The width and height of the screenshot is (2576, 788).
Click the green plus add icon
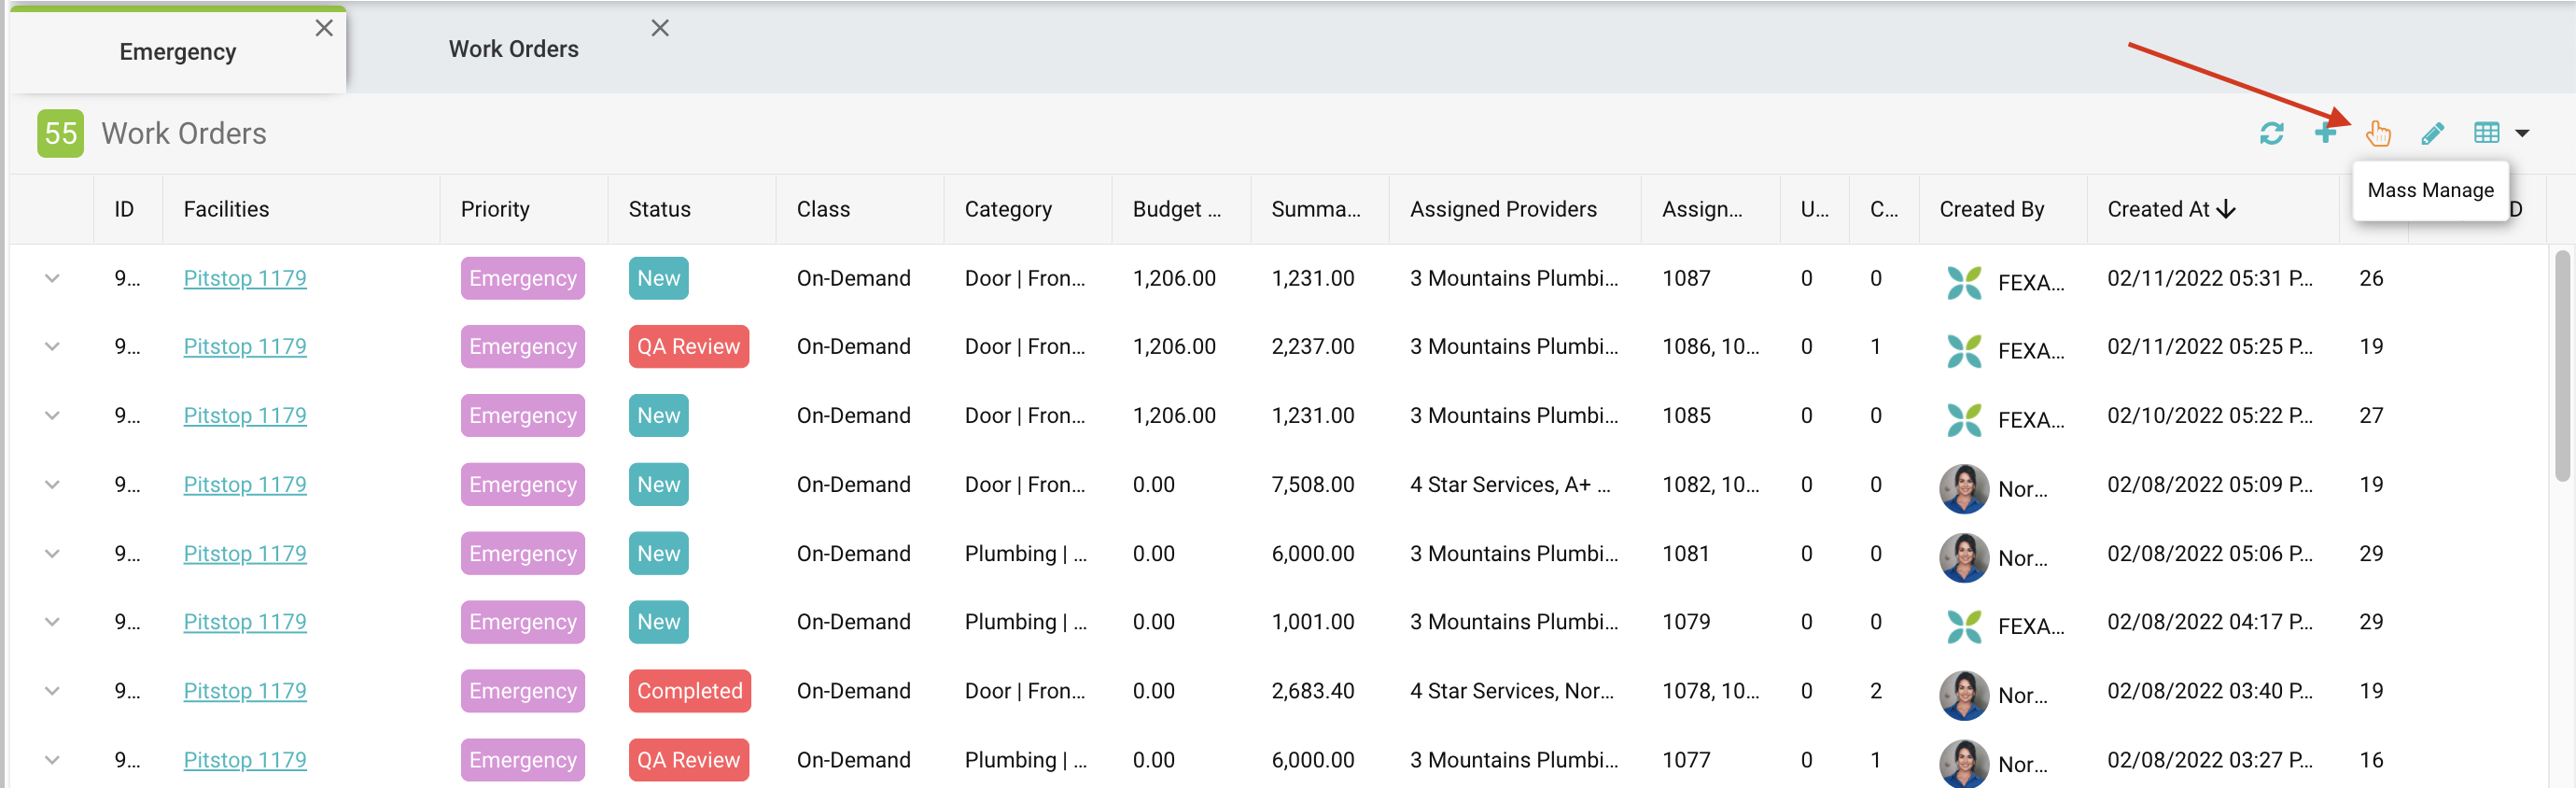click(2325, 133)
